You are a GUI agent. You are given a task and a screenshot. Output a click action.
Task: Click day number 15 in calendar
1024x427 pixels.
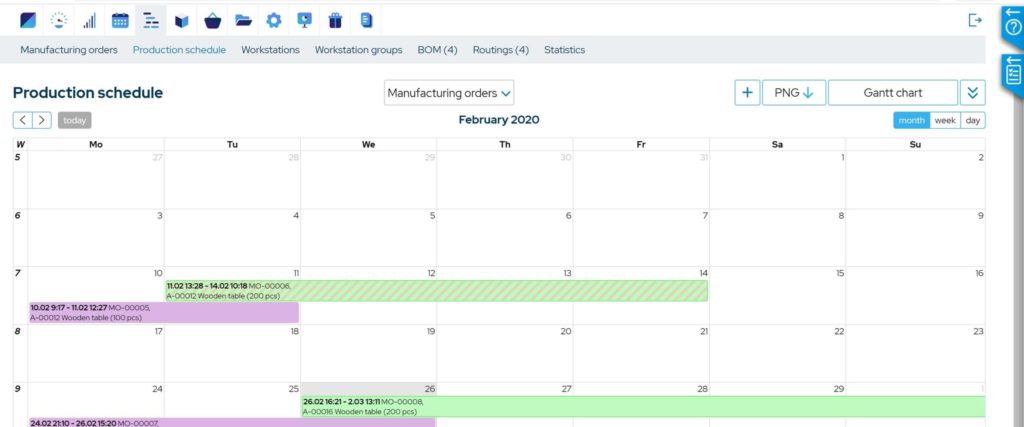[x=839, y=273]
